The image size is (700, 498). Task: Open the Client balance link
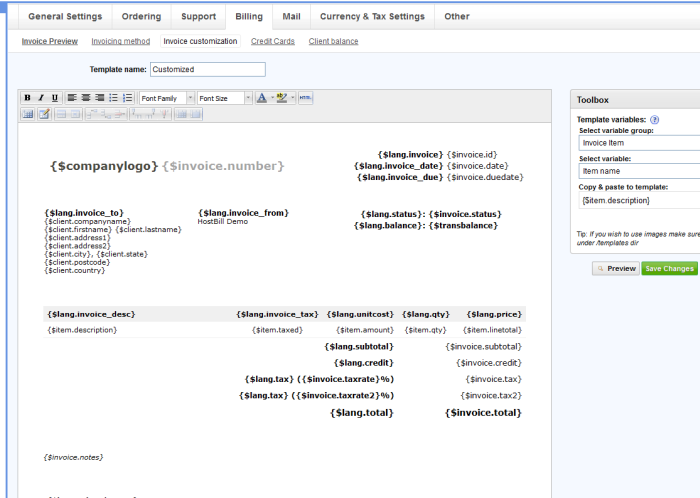(x=333, y=41)
